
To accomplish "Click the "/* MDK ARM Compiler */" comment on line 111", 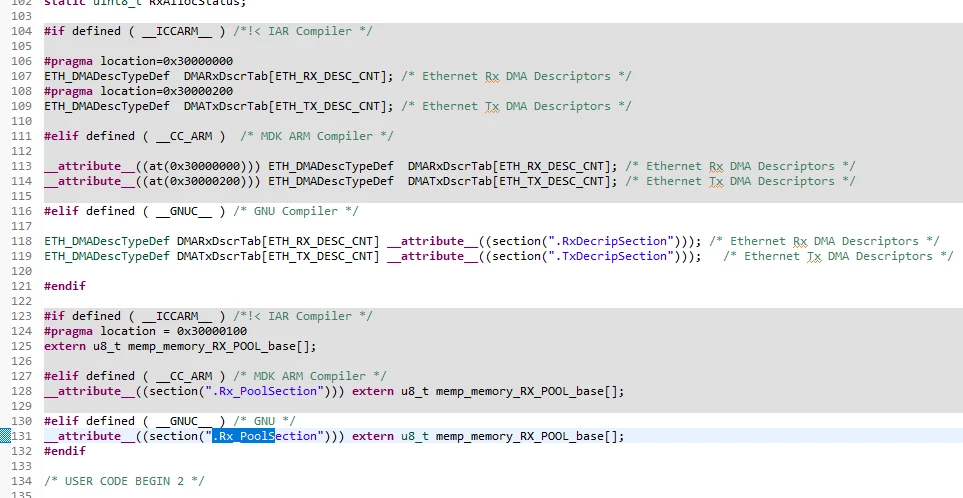I will [x=317, y=136].
